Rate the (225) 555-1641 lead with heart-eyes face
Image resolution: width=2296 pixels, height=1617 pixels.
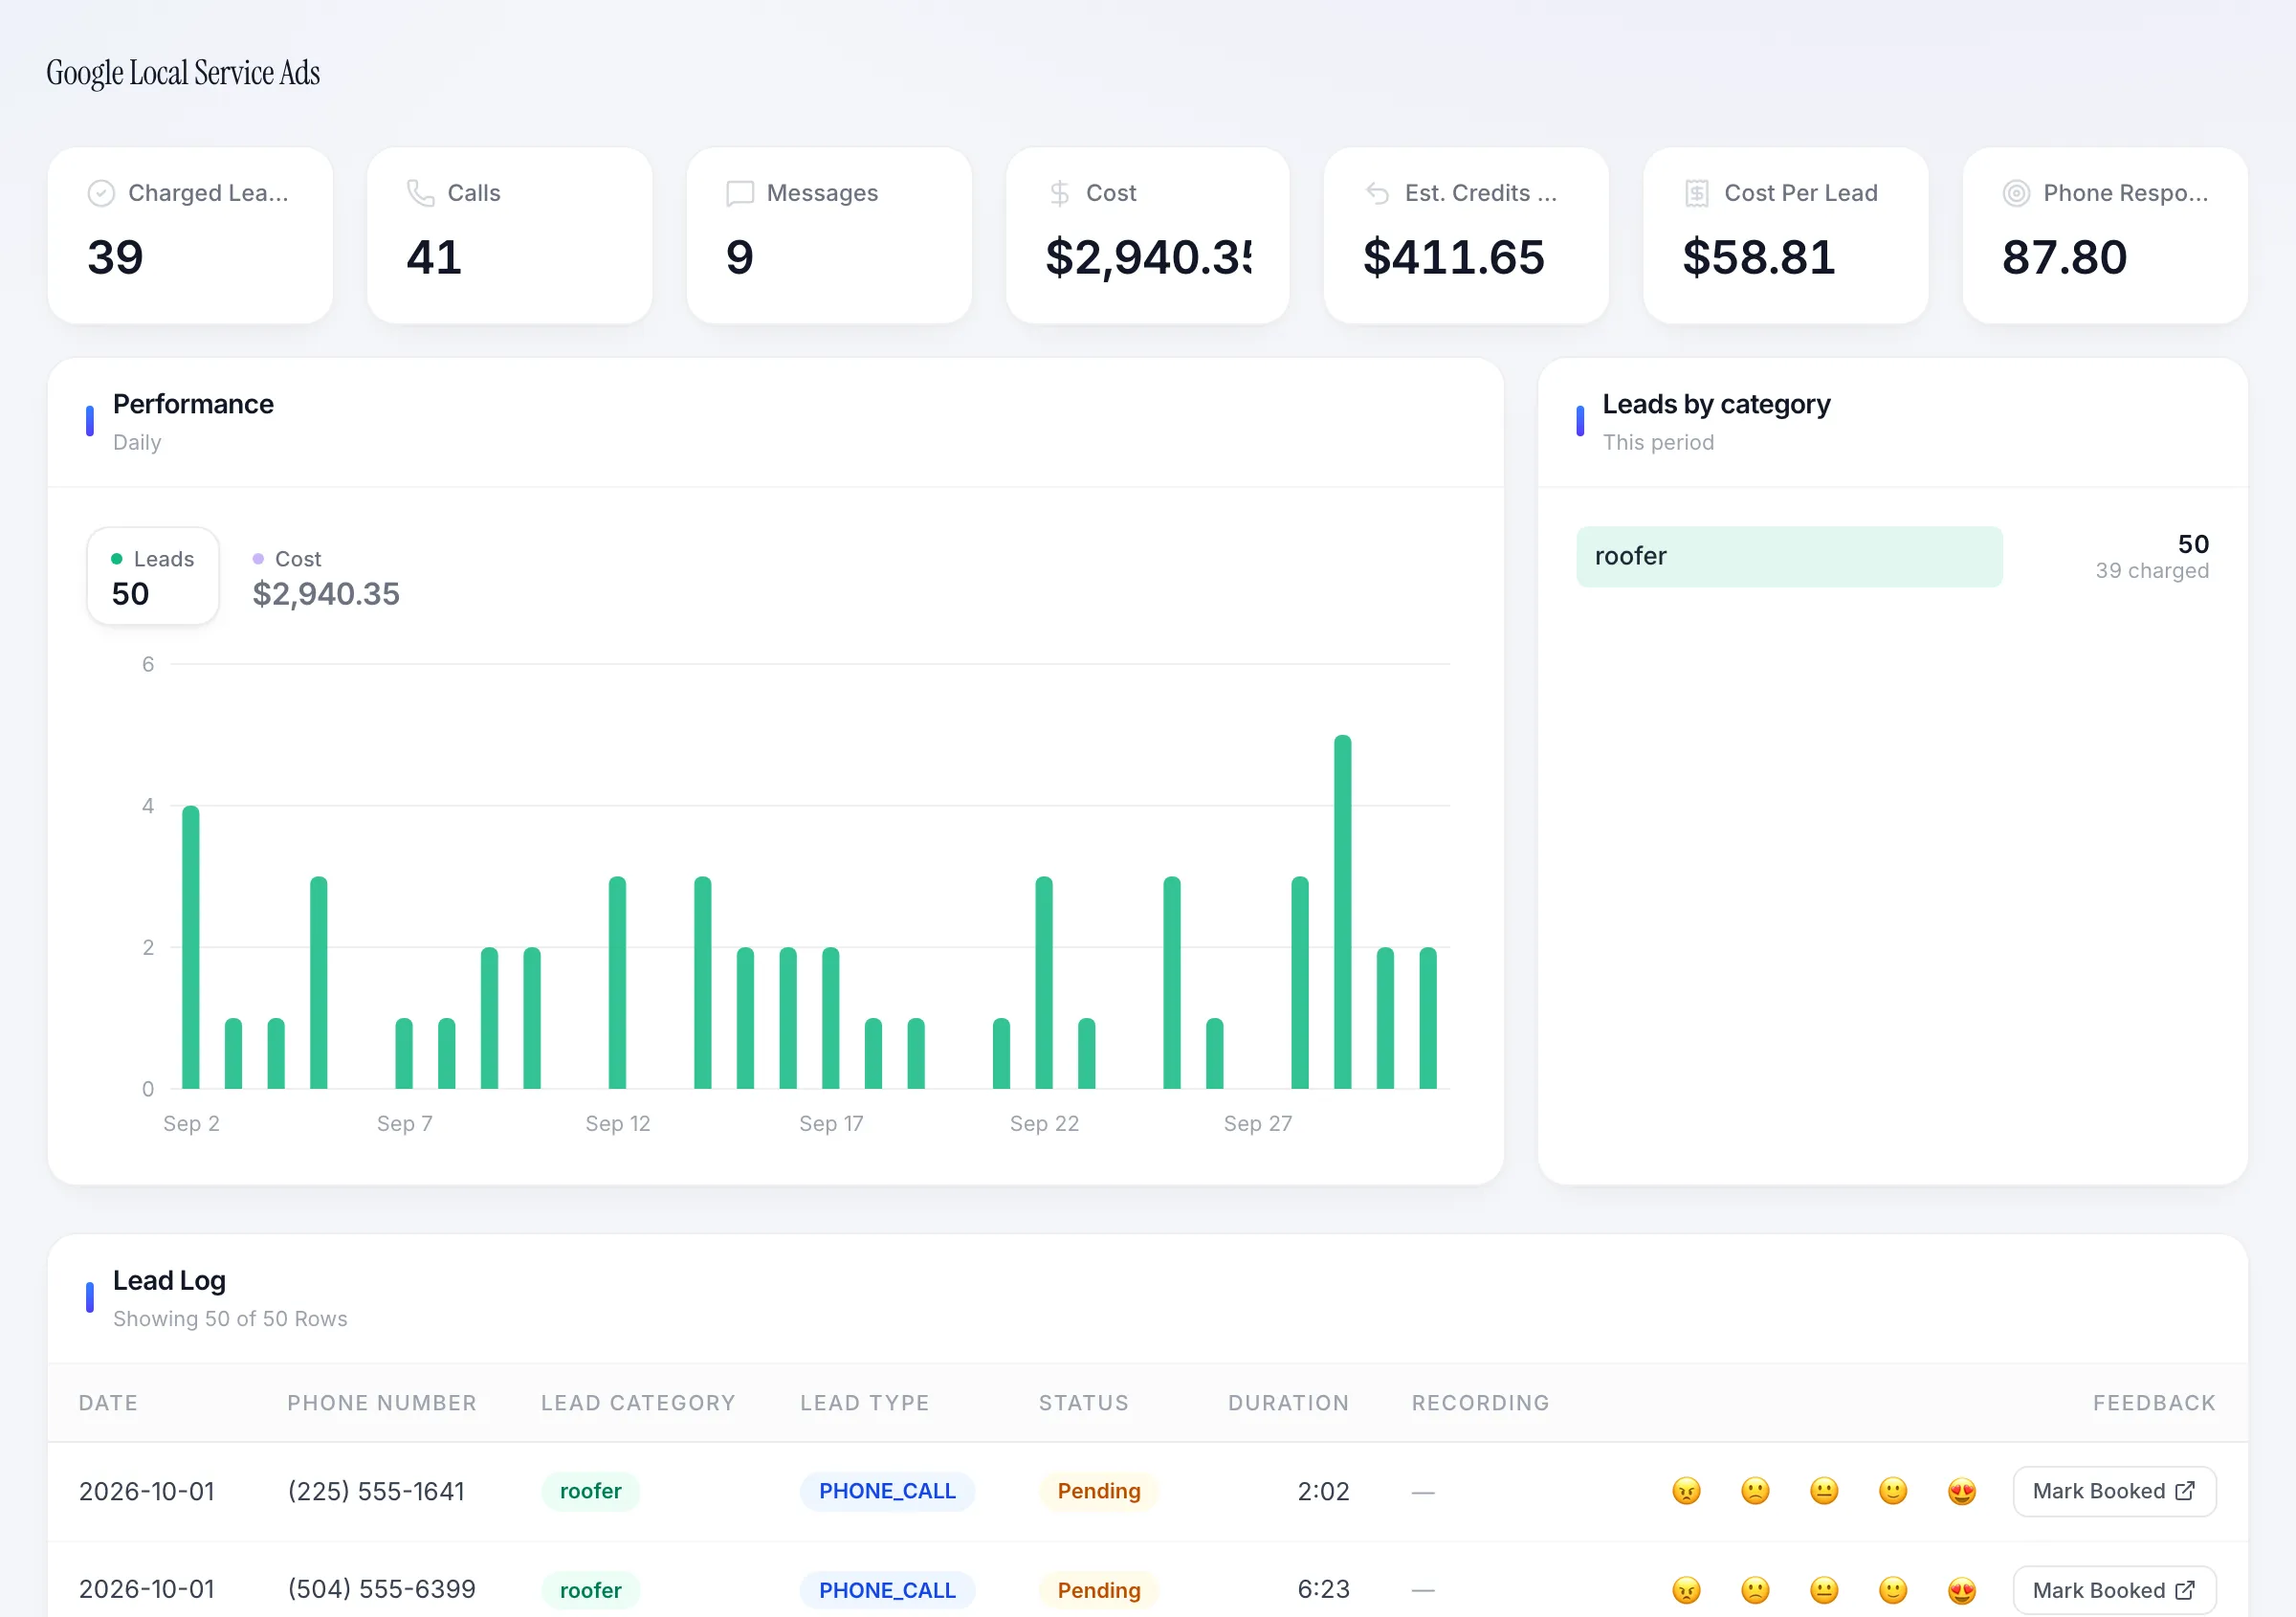[1962, 1491]
